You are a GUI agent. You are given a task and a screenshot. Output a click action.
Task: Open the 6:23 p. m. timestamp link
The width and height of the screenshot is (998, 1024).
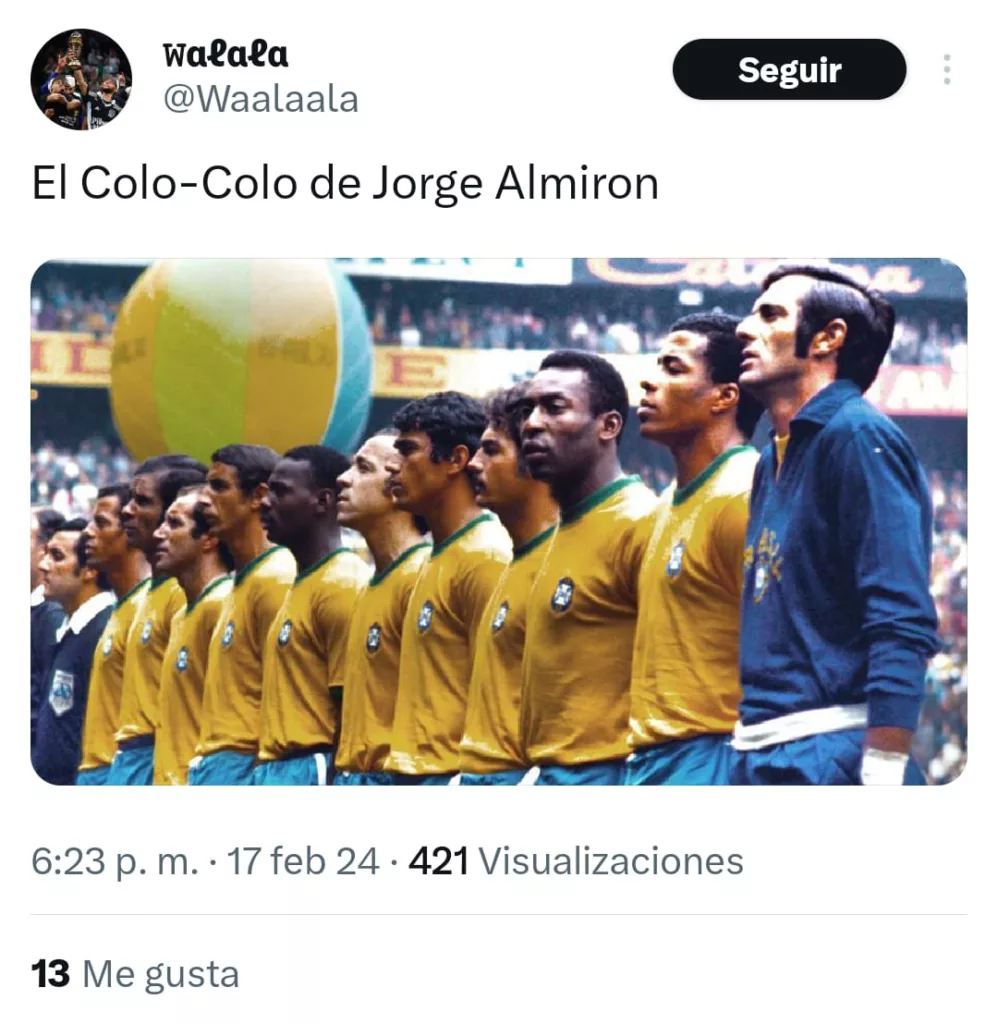click(114, 861)
